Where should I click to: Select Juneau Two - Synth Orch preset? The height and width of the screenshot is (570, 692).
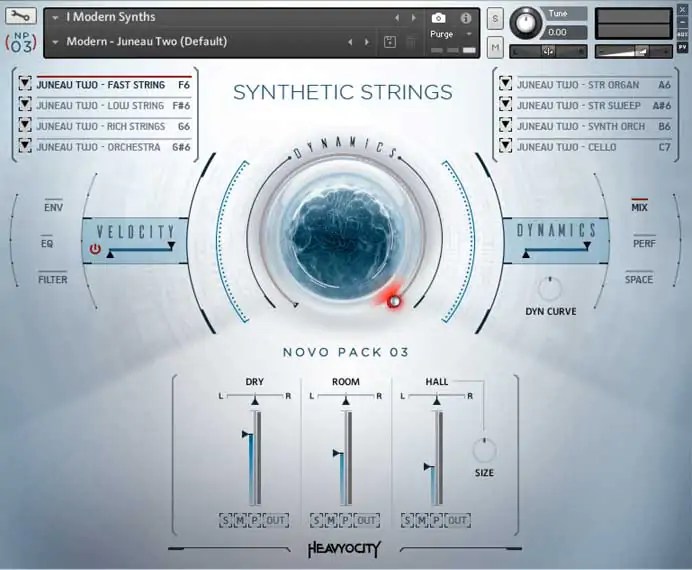(x=594, y=126)
